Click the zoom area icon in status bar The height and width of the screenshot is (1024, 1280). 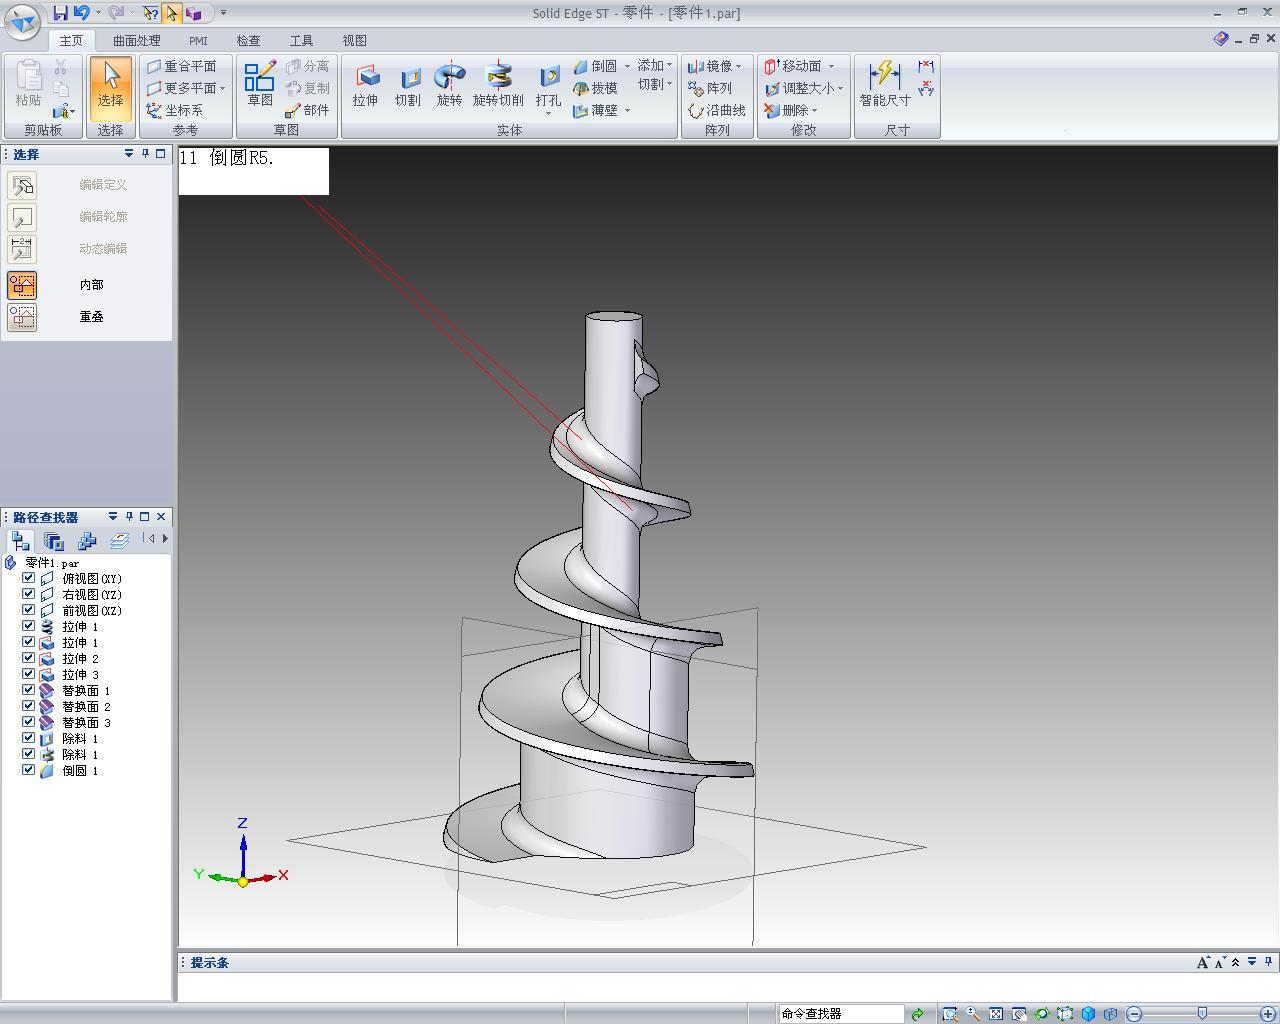[x=950, y=1014]
